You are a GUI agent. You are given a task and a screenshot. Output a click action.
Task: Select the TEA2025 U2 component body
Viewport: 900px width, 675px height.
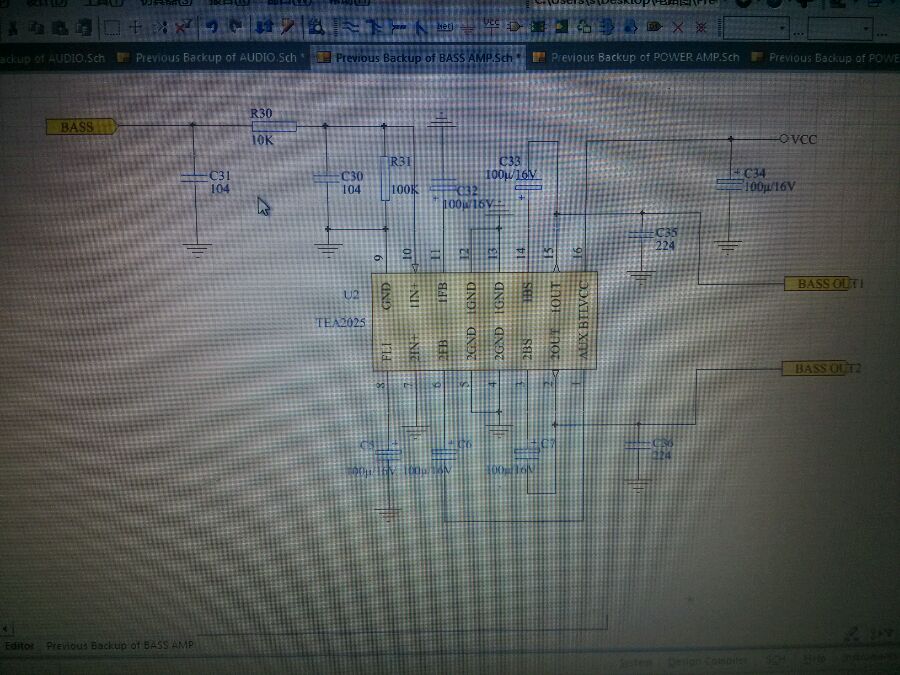485,321
